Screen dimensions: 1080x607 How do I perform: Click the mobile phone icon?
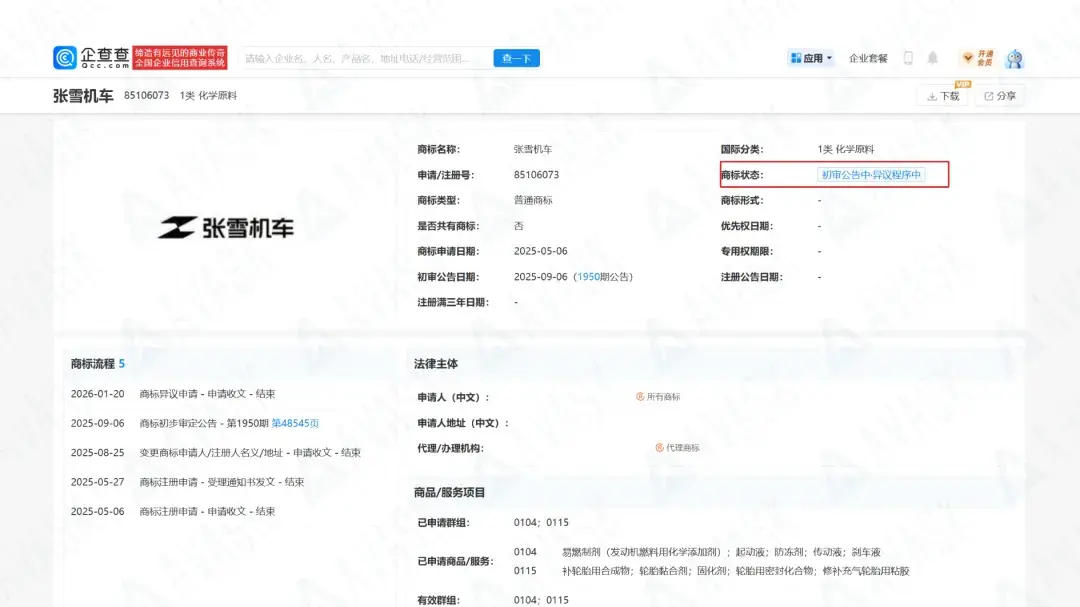(x=908, y=59)
